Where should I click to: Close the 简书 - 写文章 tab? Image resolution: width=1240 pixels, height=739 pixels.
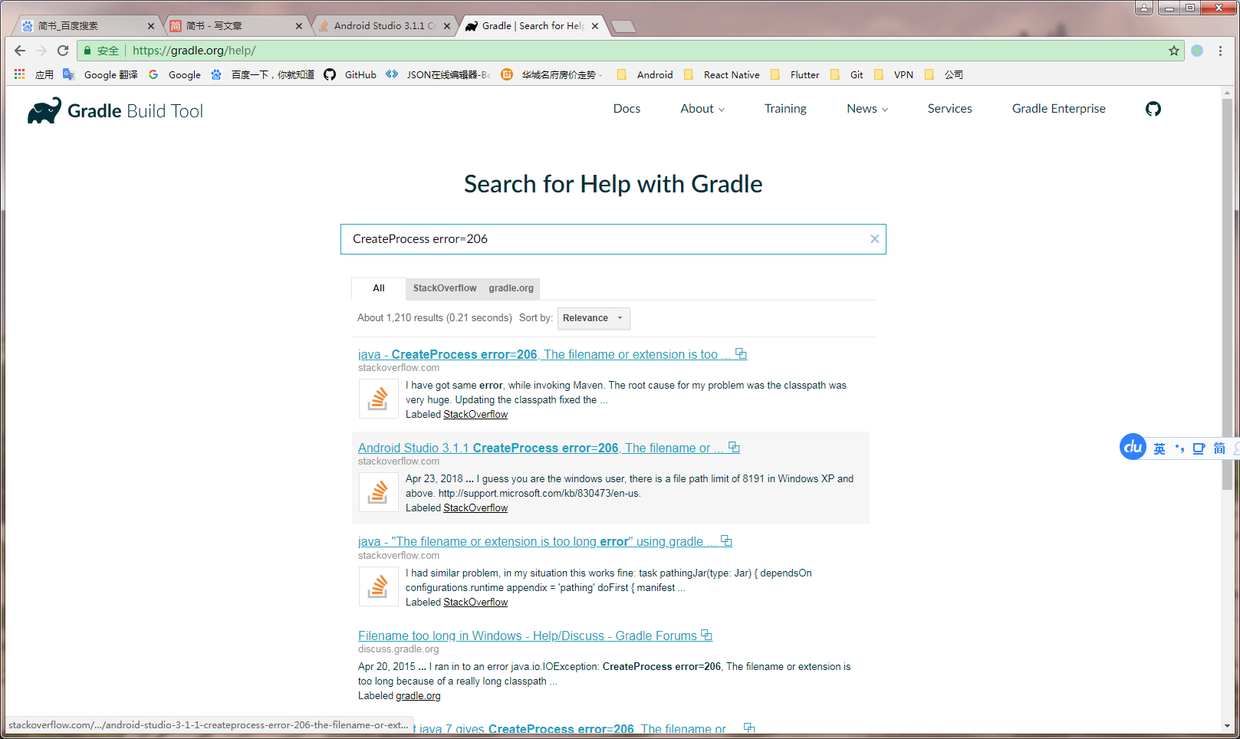[298, 26]
